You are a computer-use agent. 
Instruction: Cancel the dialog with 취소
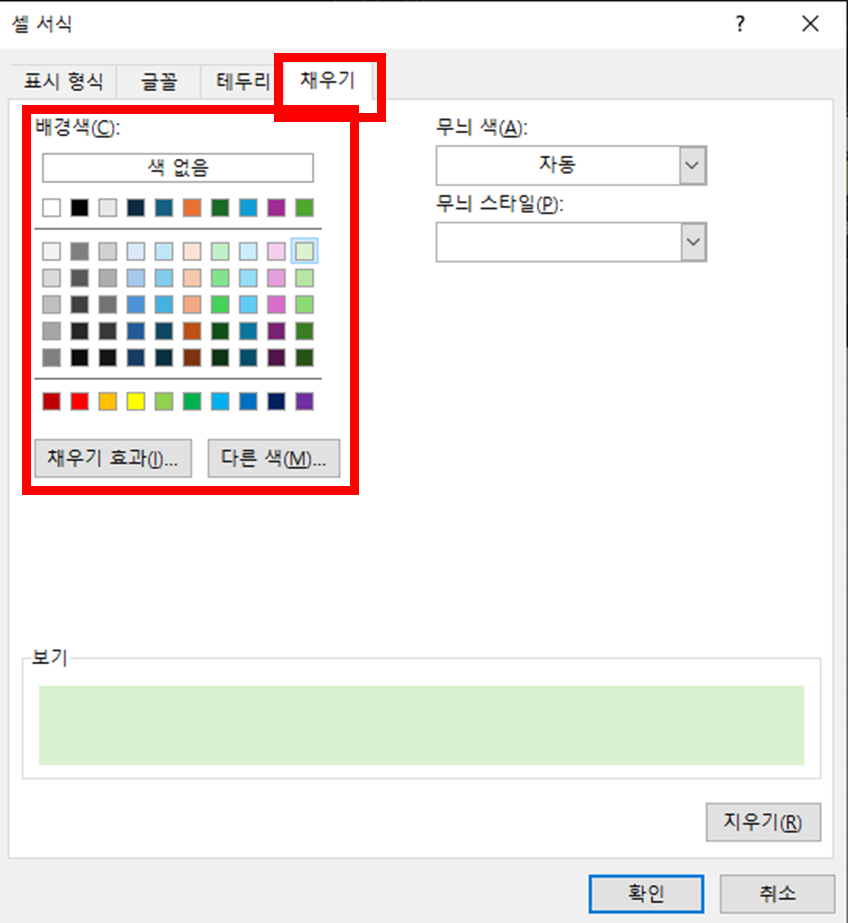click(x=778, y=894)
